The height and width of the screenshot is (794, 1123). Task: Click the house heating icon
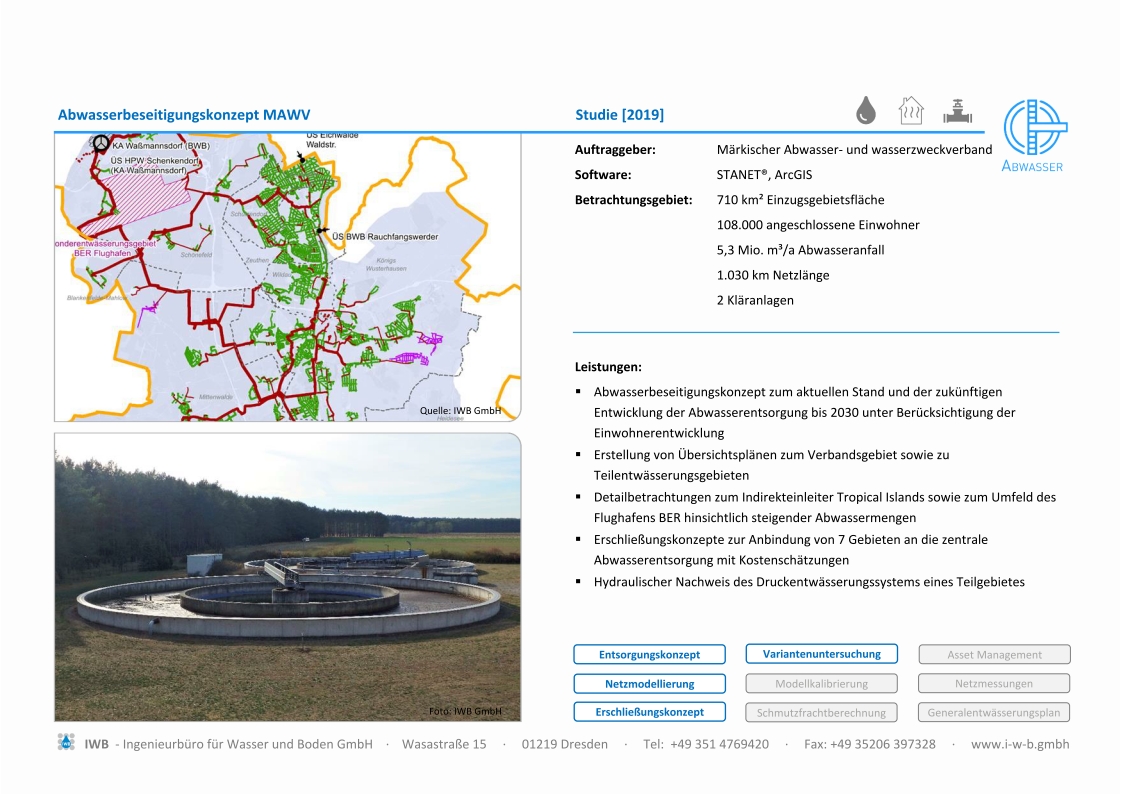click(910, 110)
